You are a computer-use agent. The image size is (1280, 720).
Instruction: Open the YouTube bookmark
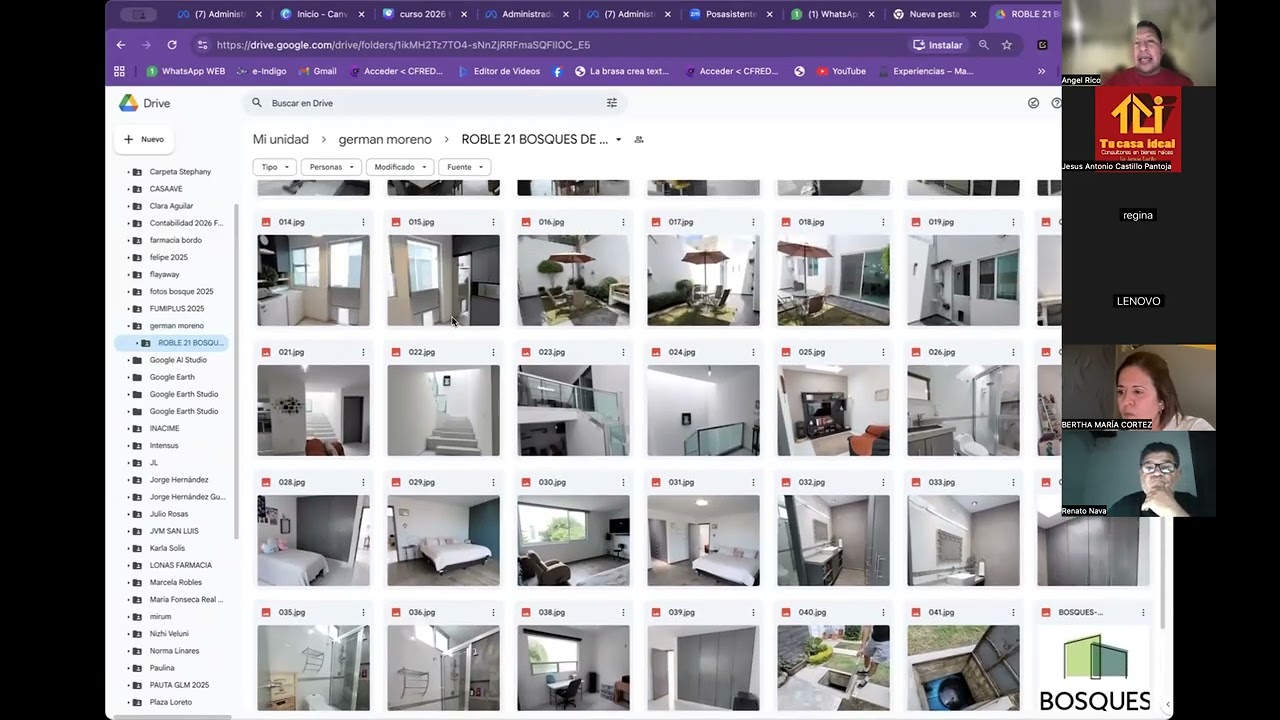coord(841,71)
